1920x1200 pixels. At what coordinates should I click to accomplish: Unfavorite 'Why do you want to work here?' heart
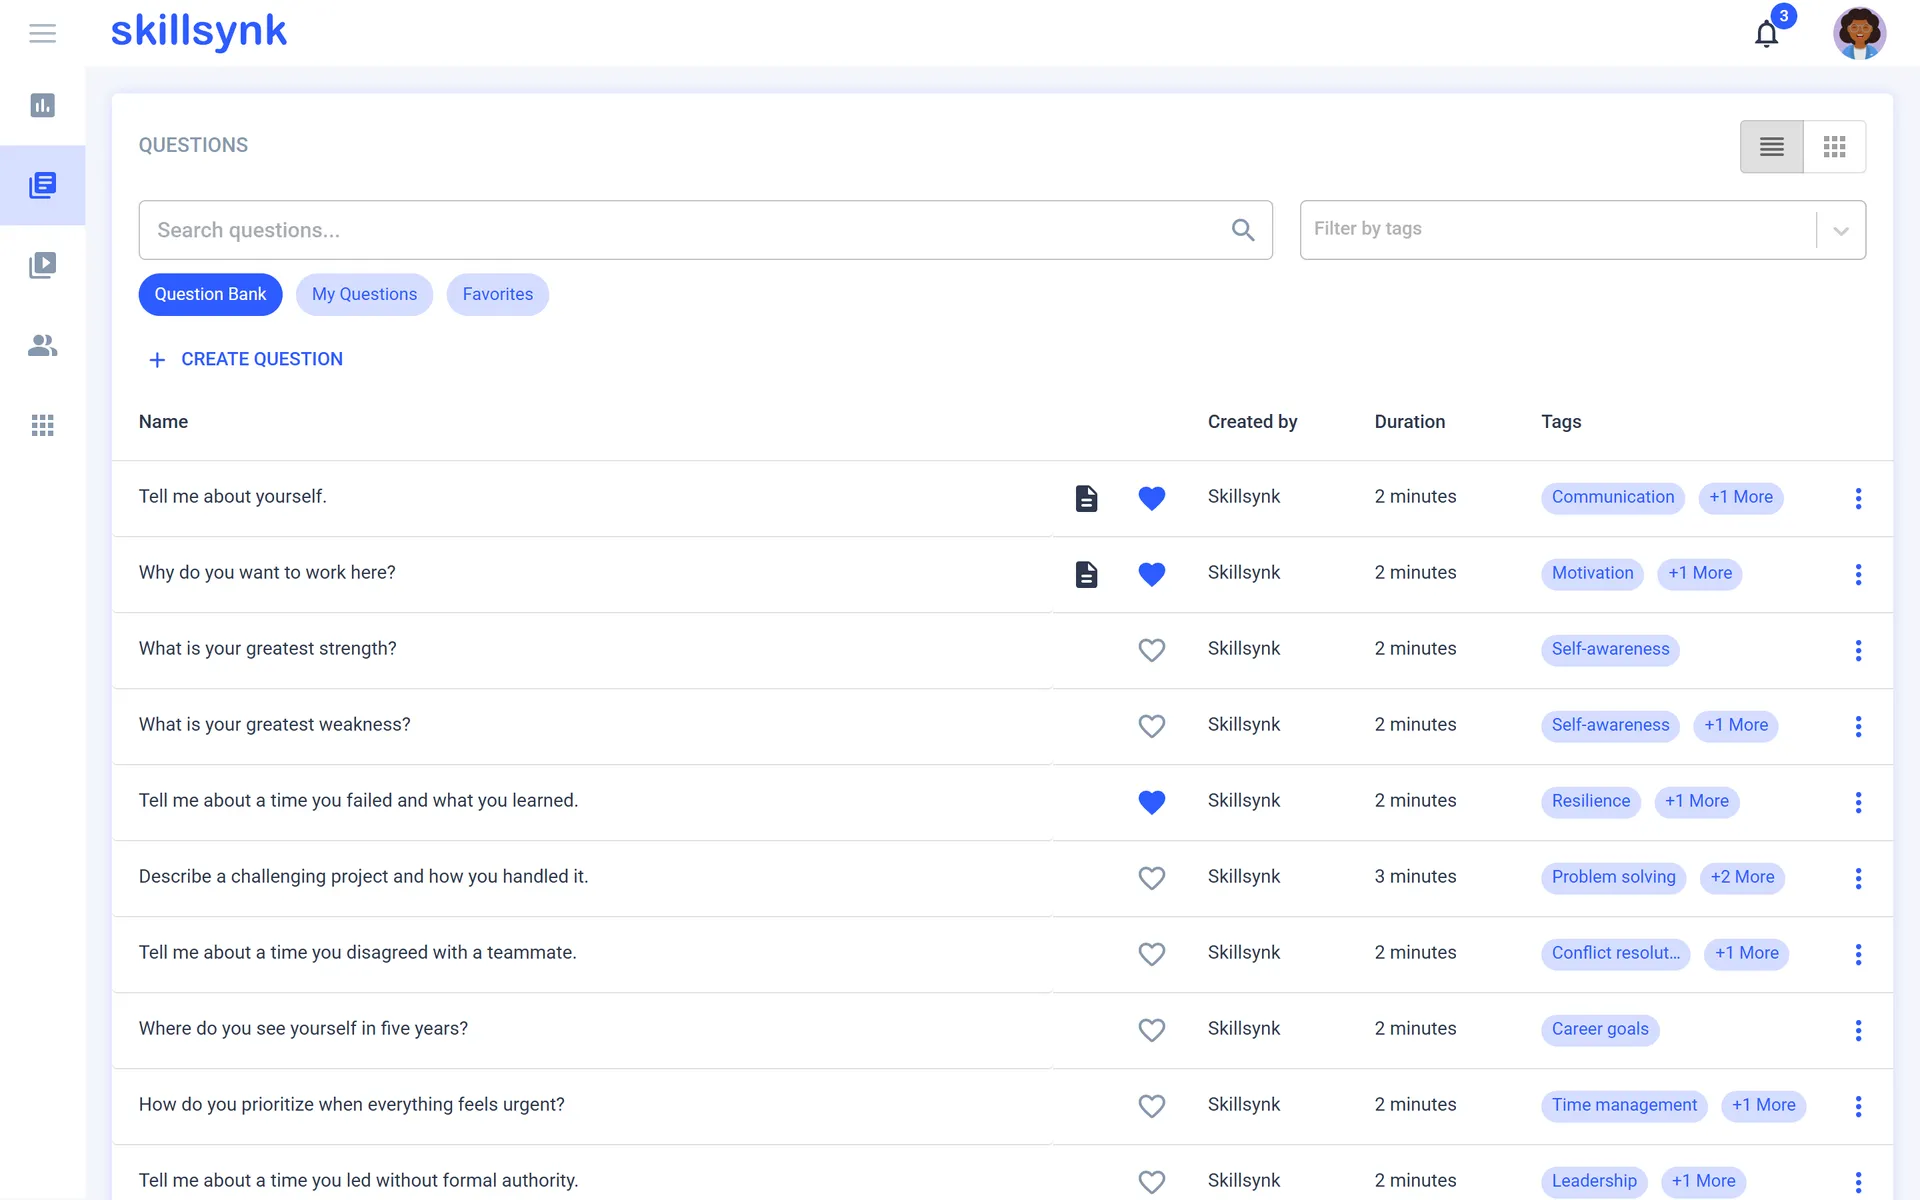tap(1152, 574)
